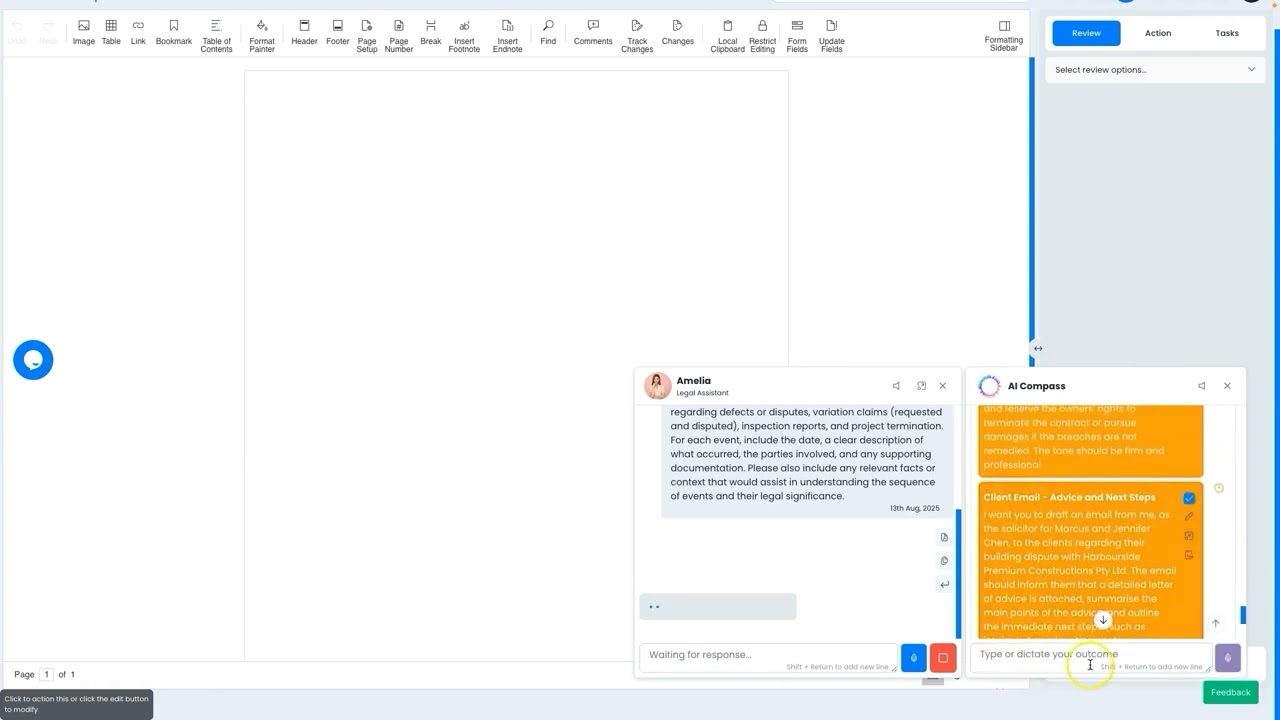Click Insert Endnote
This screenshot has height=720, width=1280.
(508, 36)
